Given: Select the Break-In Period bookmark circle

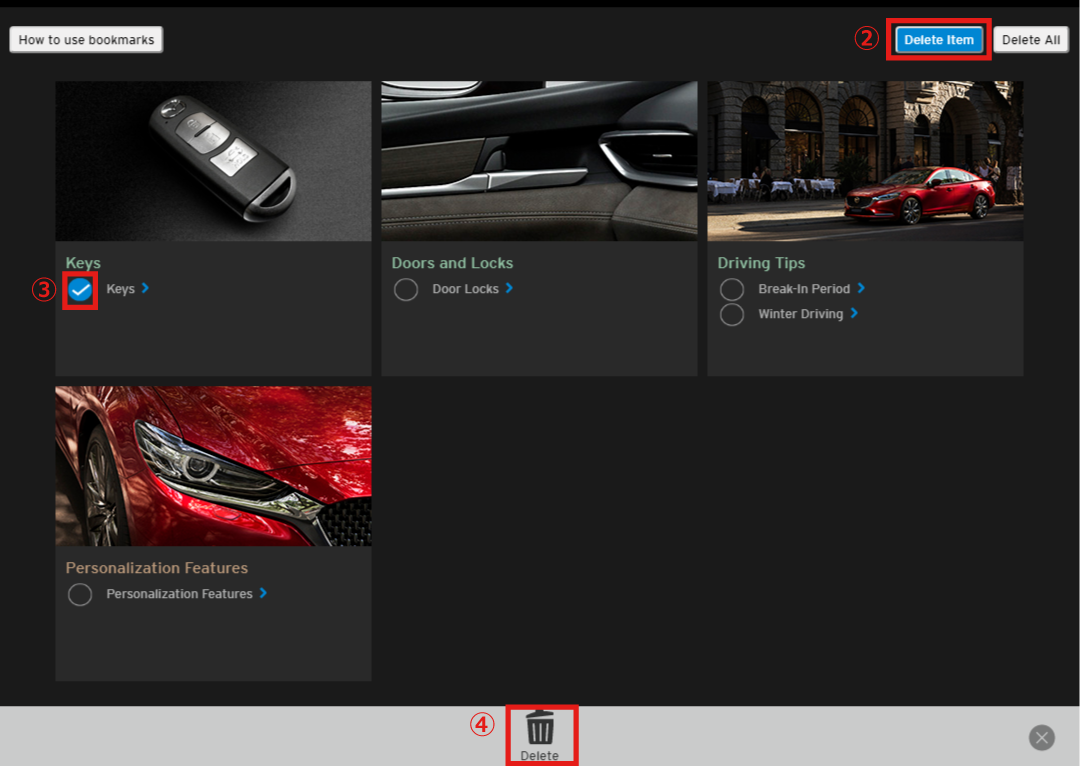Looking at the screenshot, I should tap(732, 290).
